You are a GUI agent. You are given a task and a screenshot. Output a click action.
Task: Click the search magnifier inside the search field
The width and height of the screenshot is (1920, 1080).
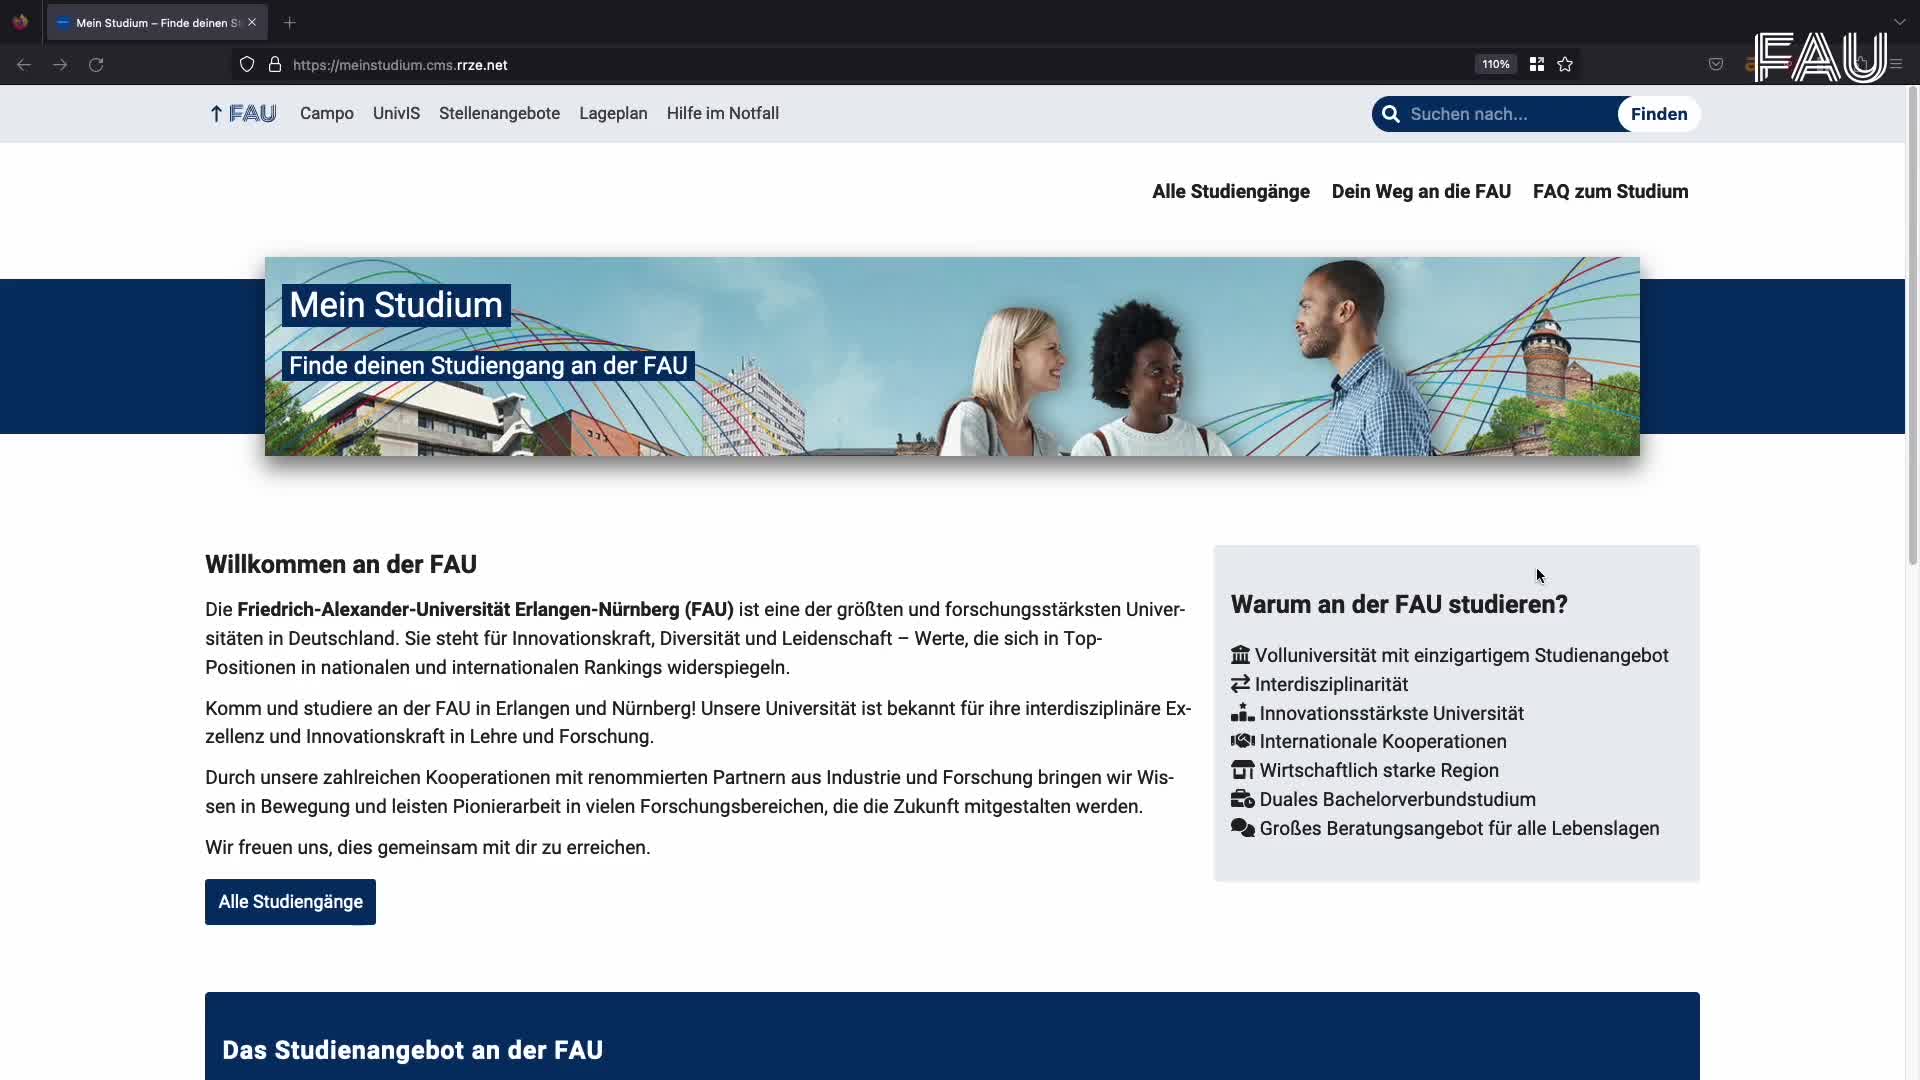(x=1389, y=114)
